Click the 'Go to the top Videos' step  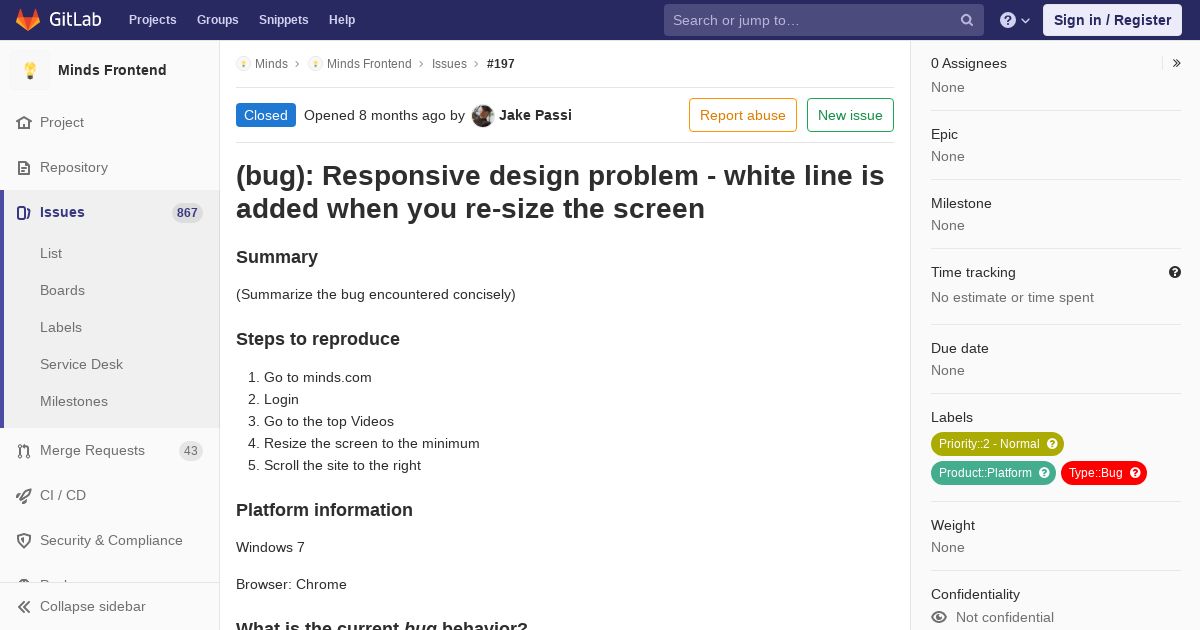click(x=329, y=422)
